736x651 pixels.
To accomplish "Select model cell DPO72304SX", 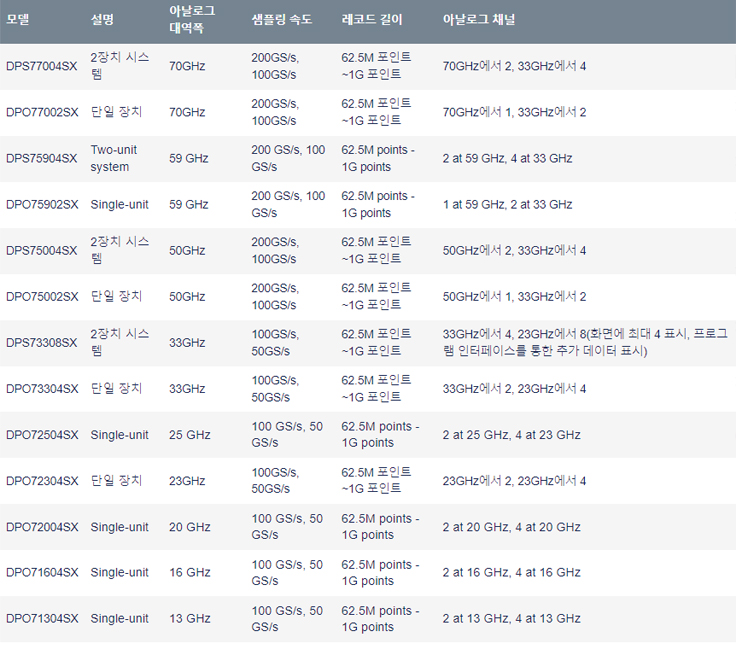I will pyautogui.click(x=42, y=481).
